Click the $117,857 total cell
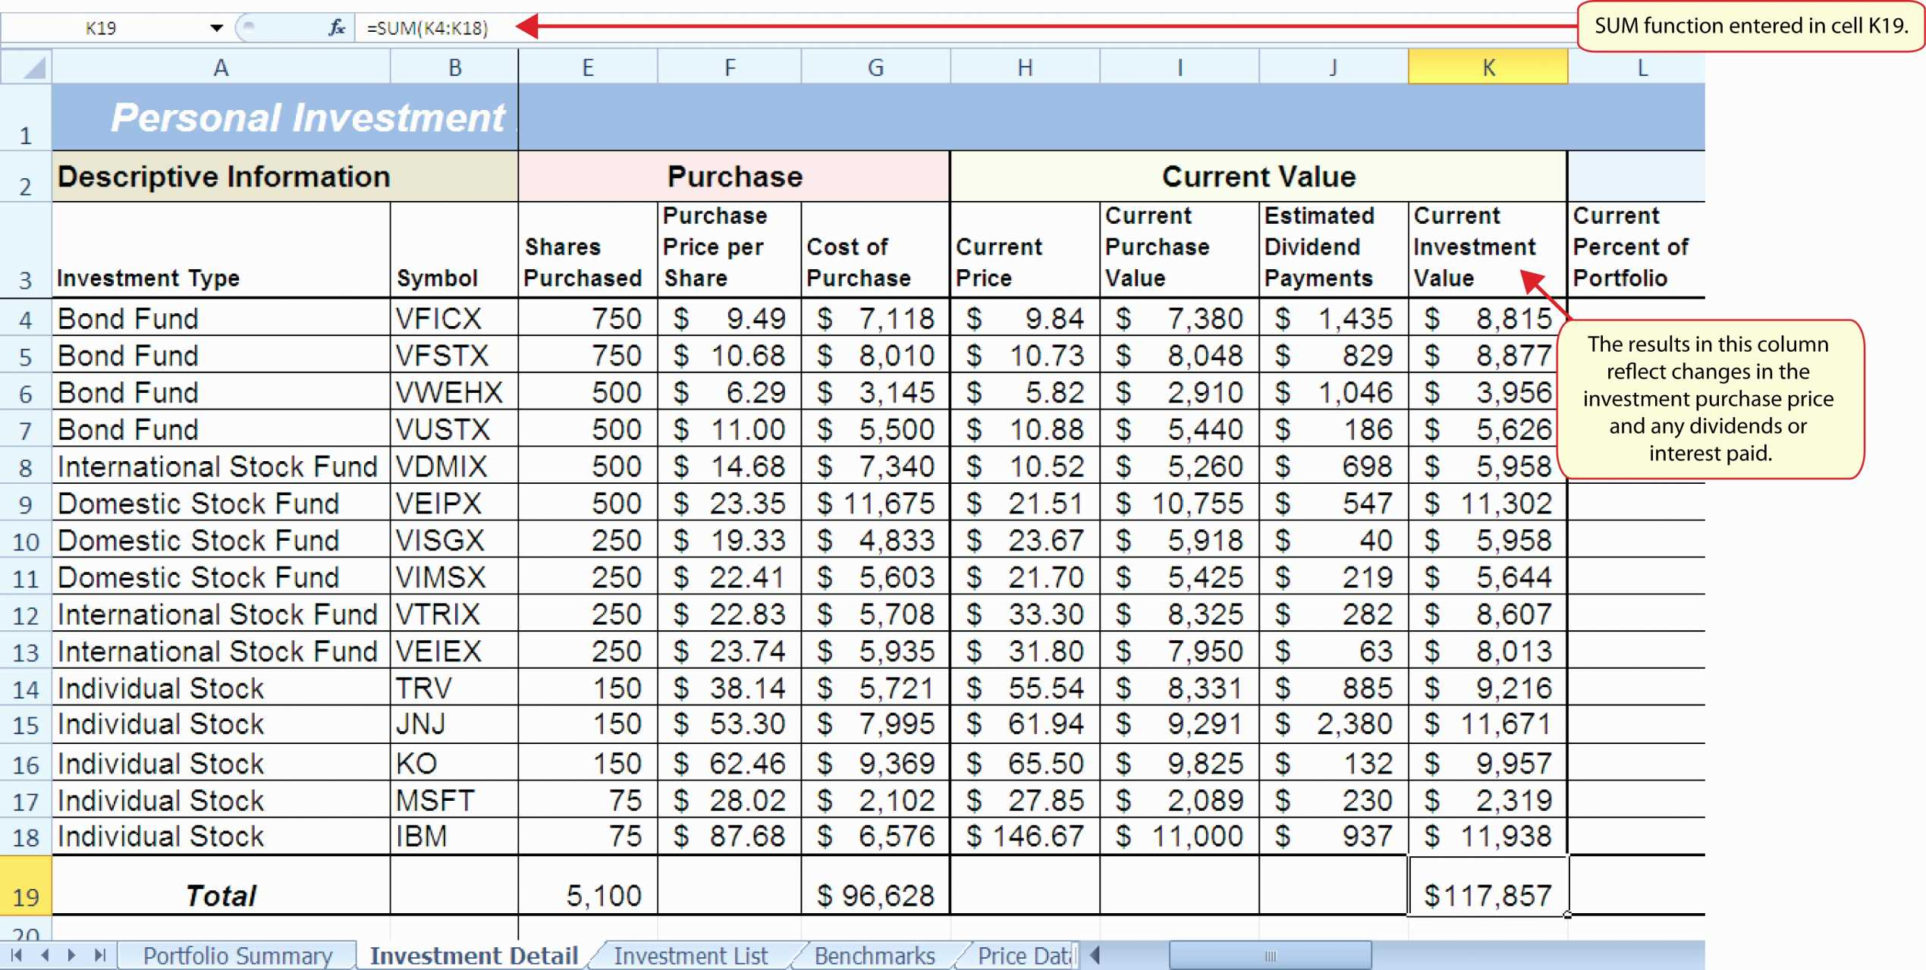The width and height of the screenshot is (1926, 970). coord(1487,893)
